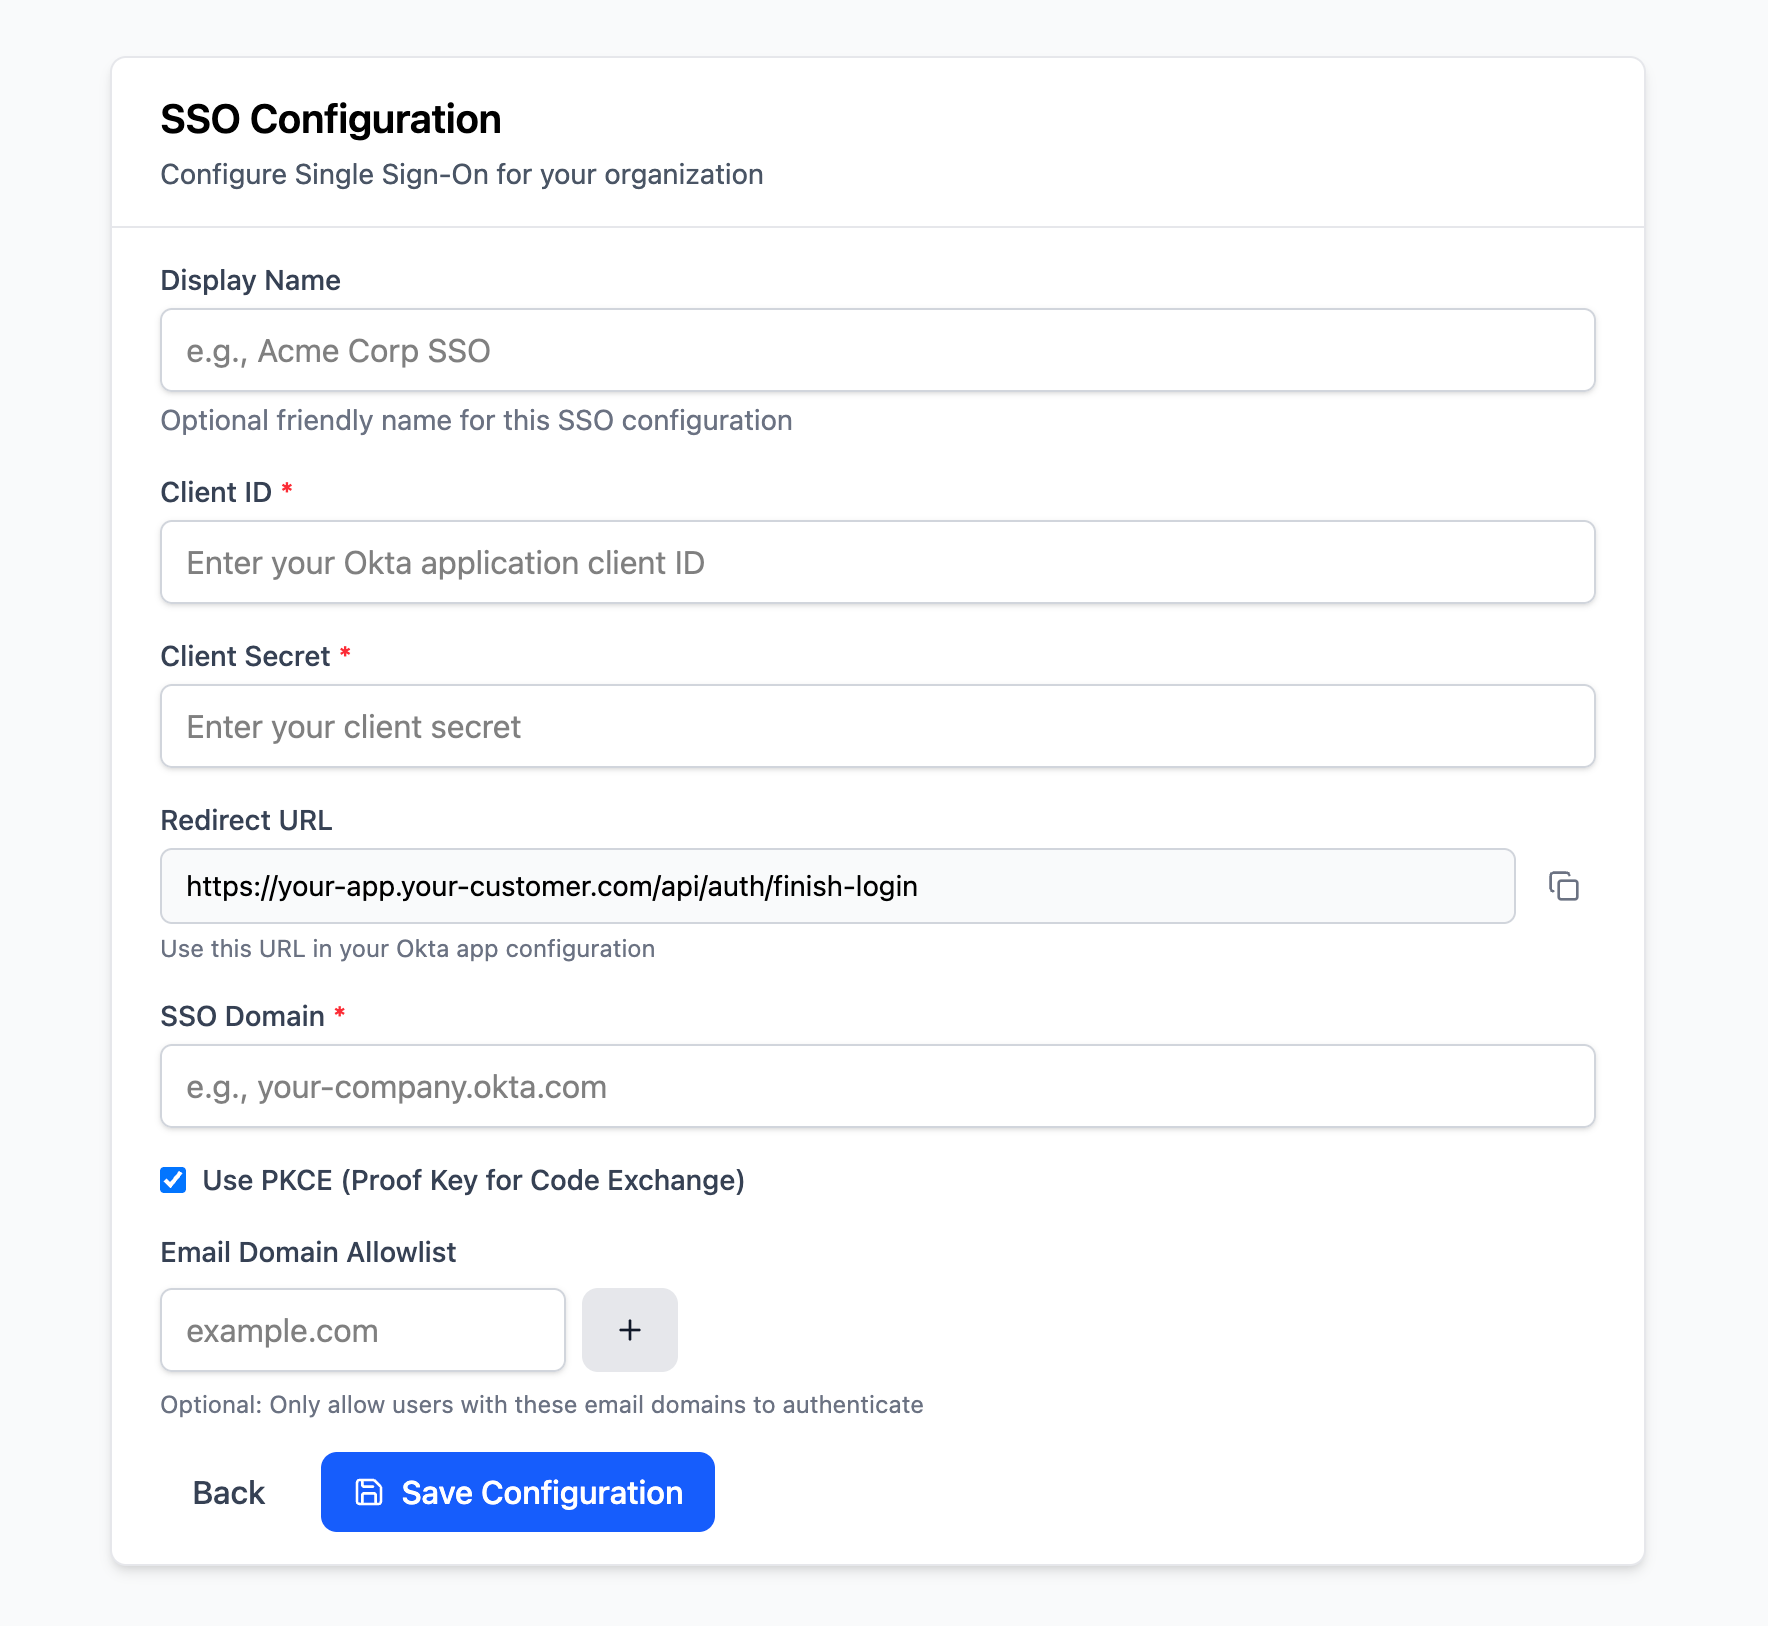Viewport: 1768px width, 1626px height.
Task: Go back using the Back button
Action: coord(227,1491)
